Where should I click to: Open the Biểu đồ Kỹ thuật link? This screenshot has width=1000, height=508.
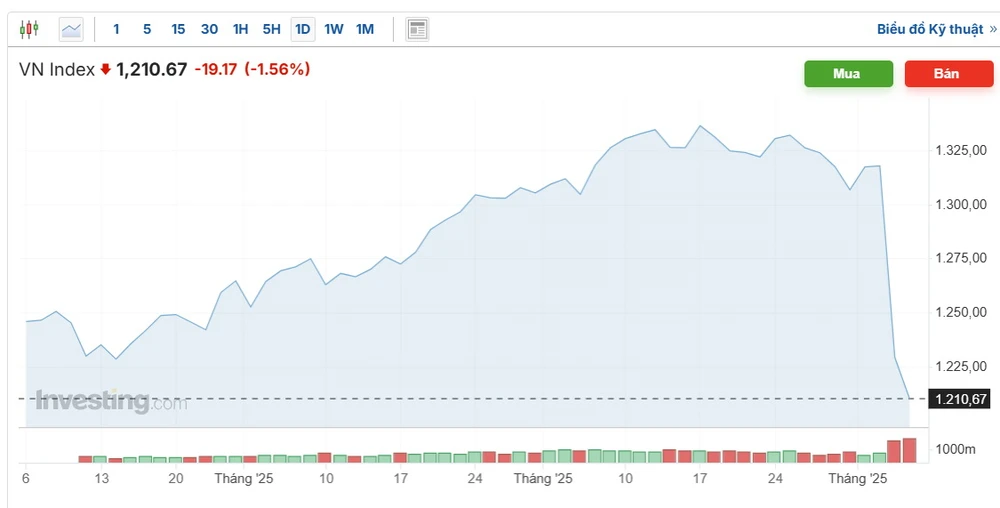click(936, 29)
